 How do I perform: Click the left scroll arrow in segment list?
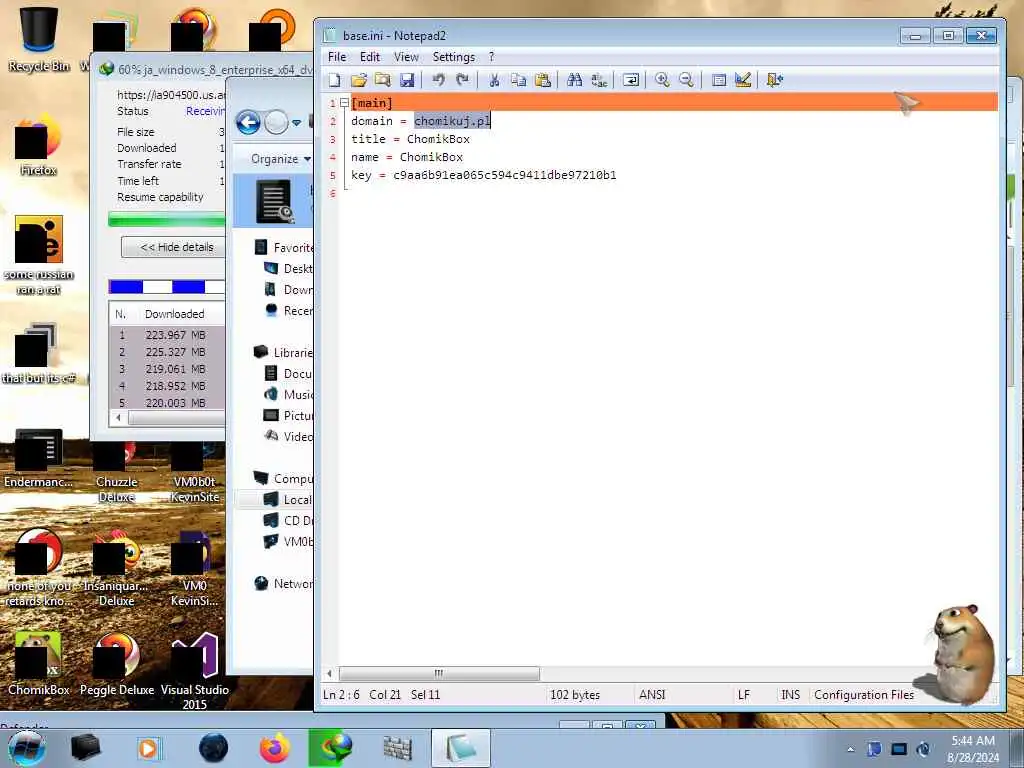pyautogui.click(x=118, y=417)
